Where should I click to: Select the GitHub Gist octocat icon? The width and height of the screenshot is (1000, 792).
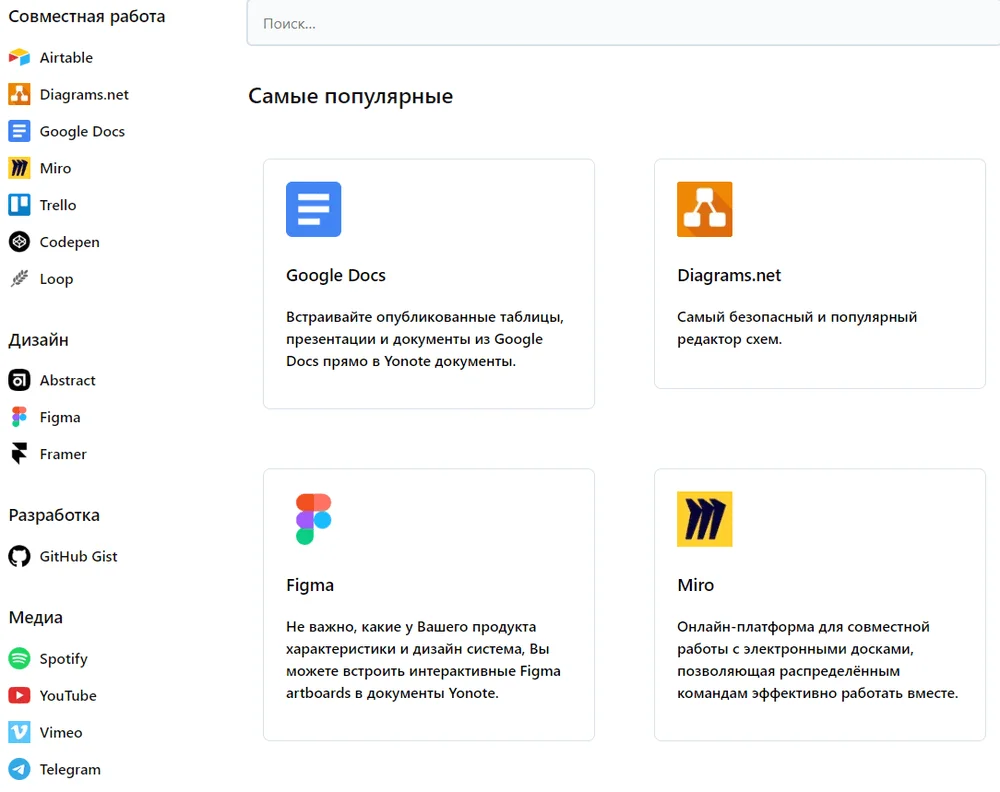[x=19, y=557]
